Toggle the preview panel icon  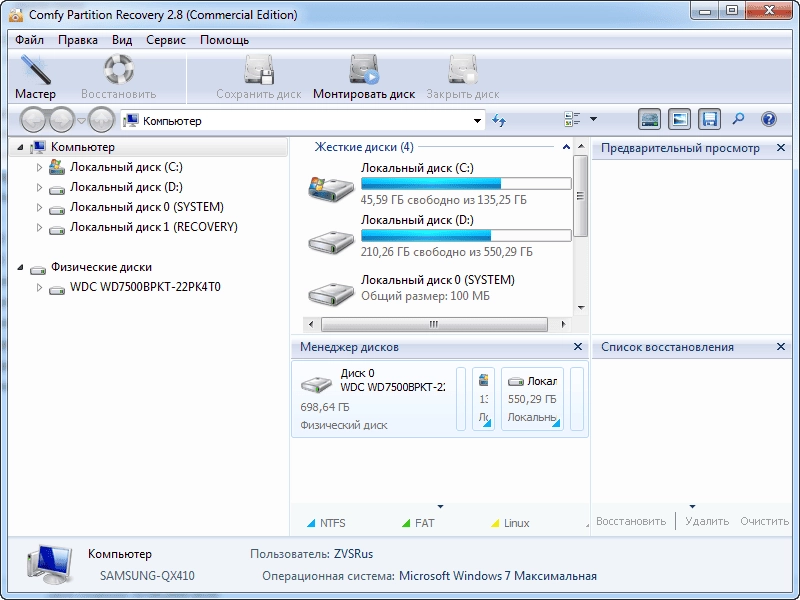click(680, 119)
